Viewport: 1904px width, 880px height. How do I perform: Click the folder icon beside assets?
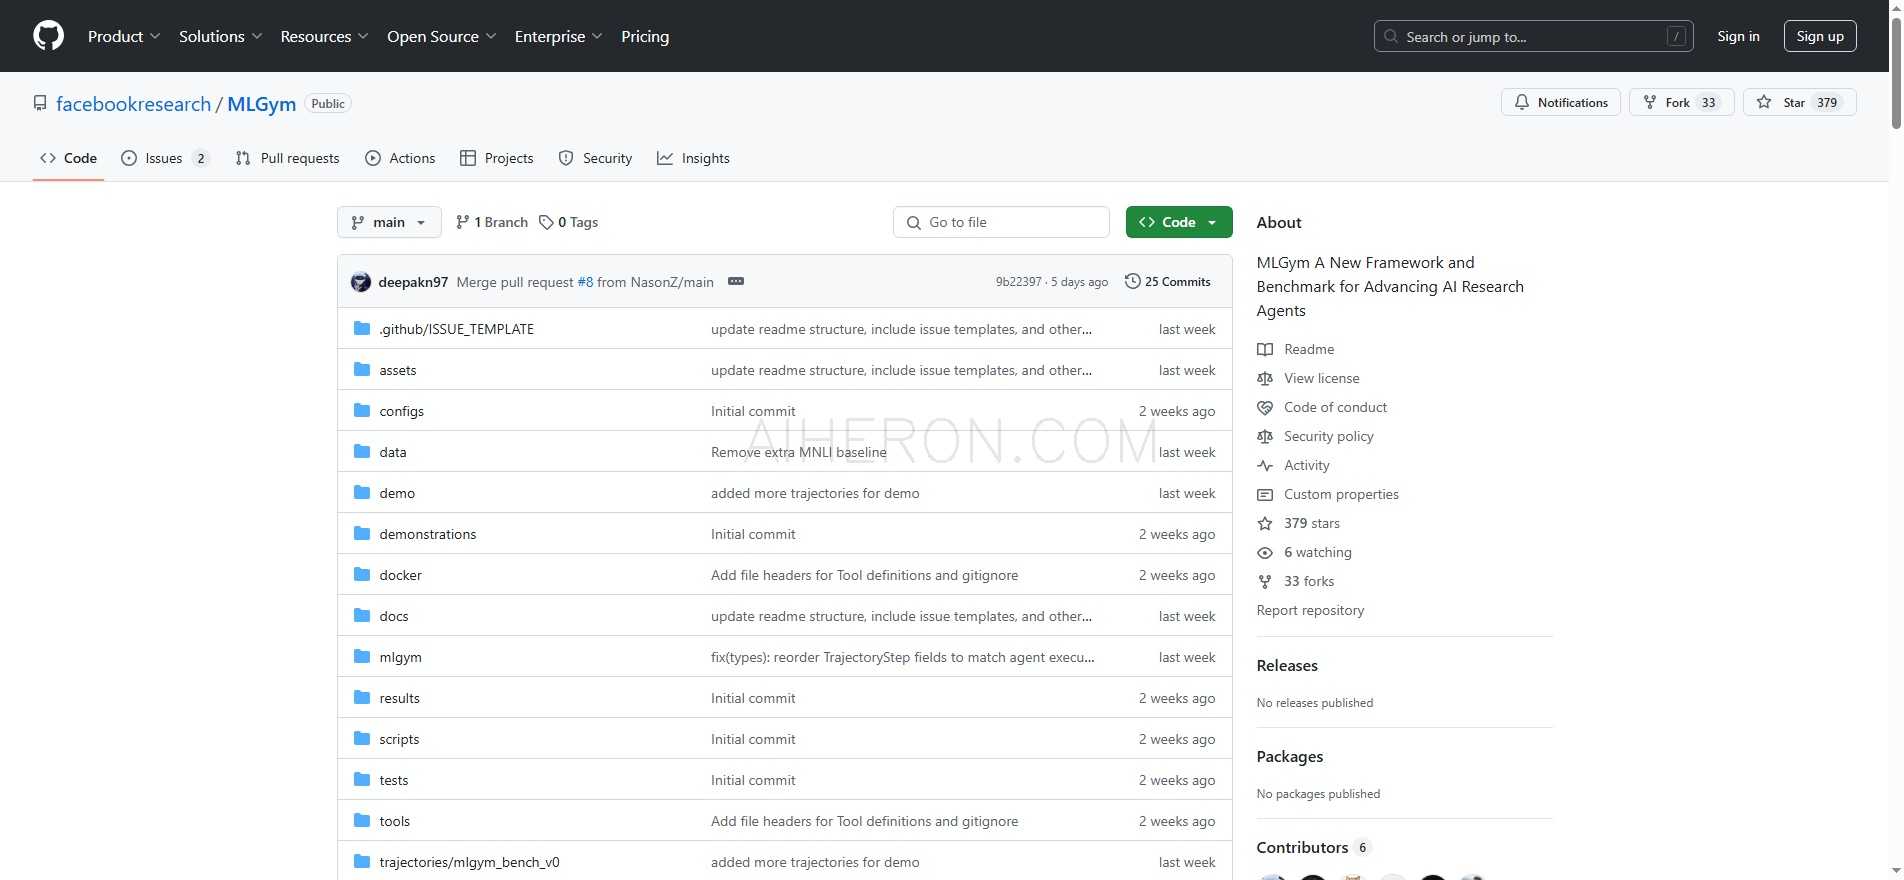362,370
